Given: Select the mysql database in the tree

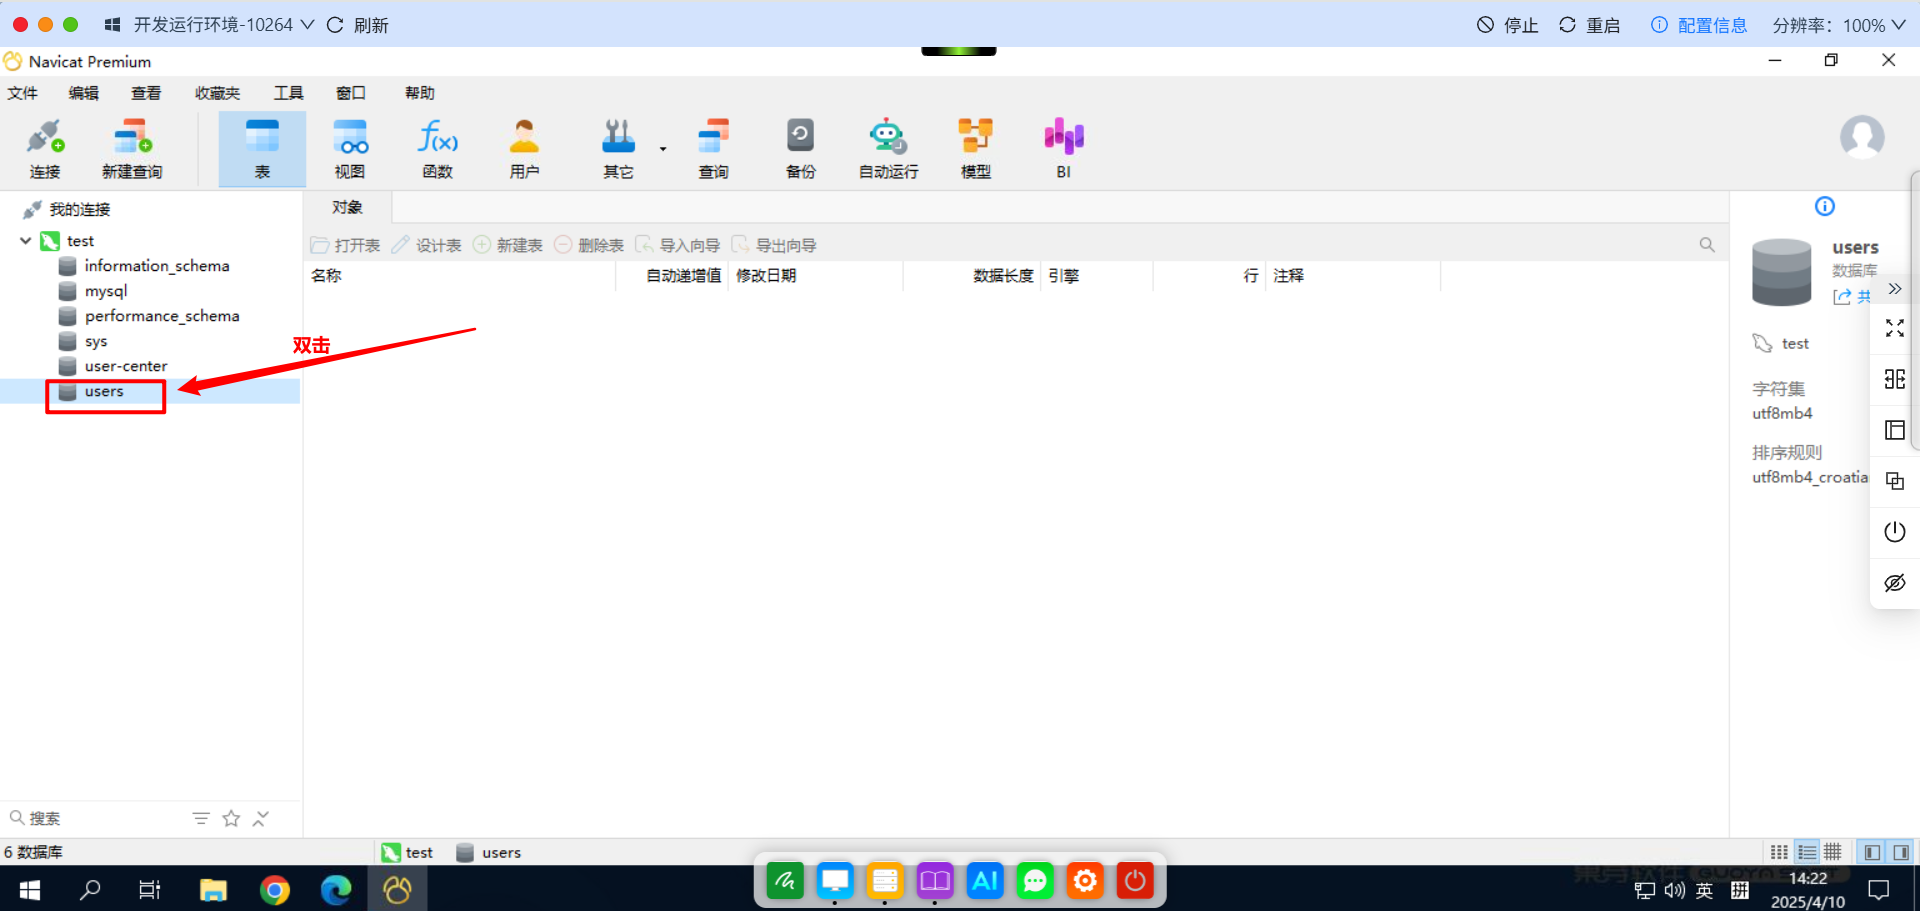Looking at the screenshot, I should tap(106, 291).
